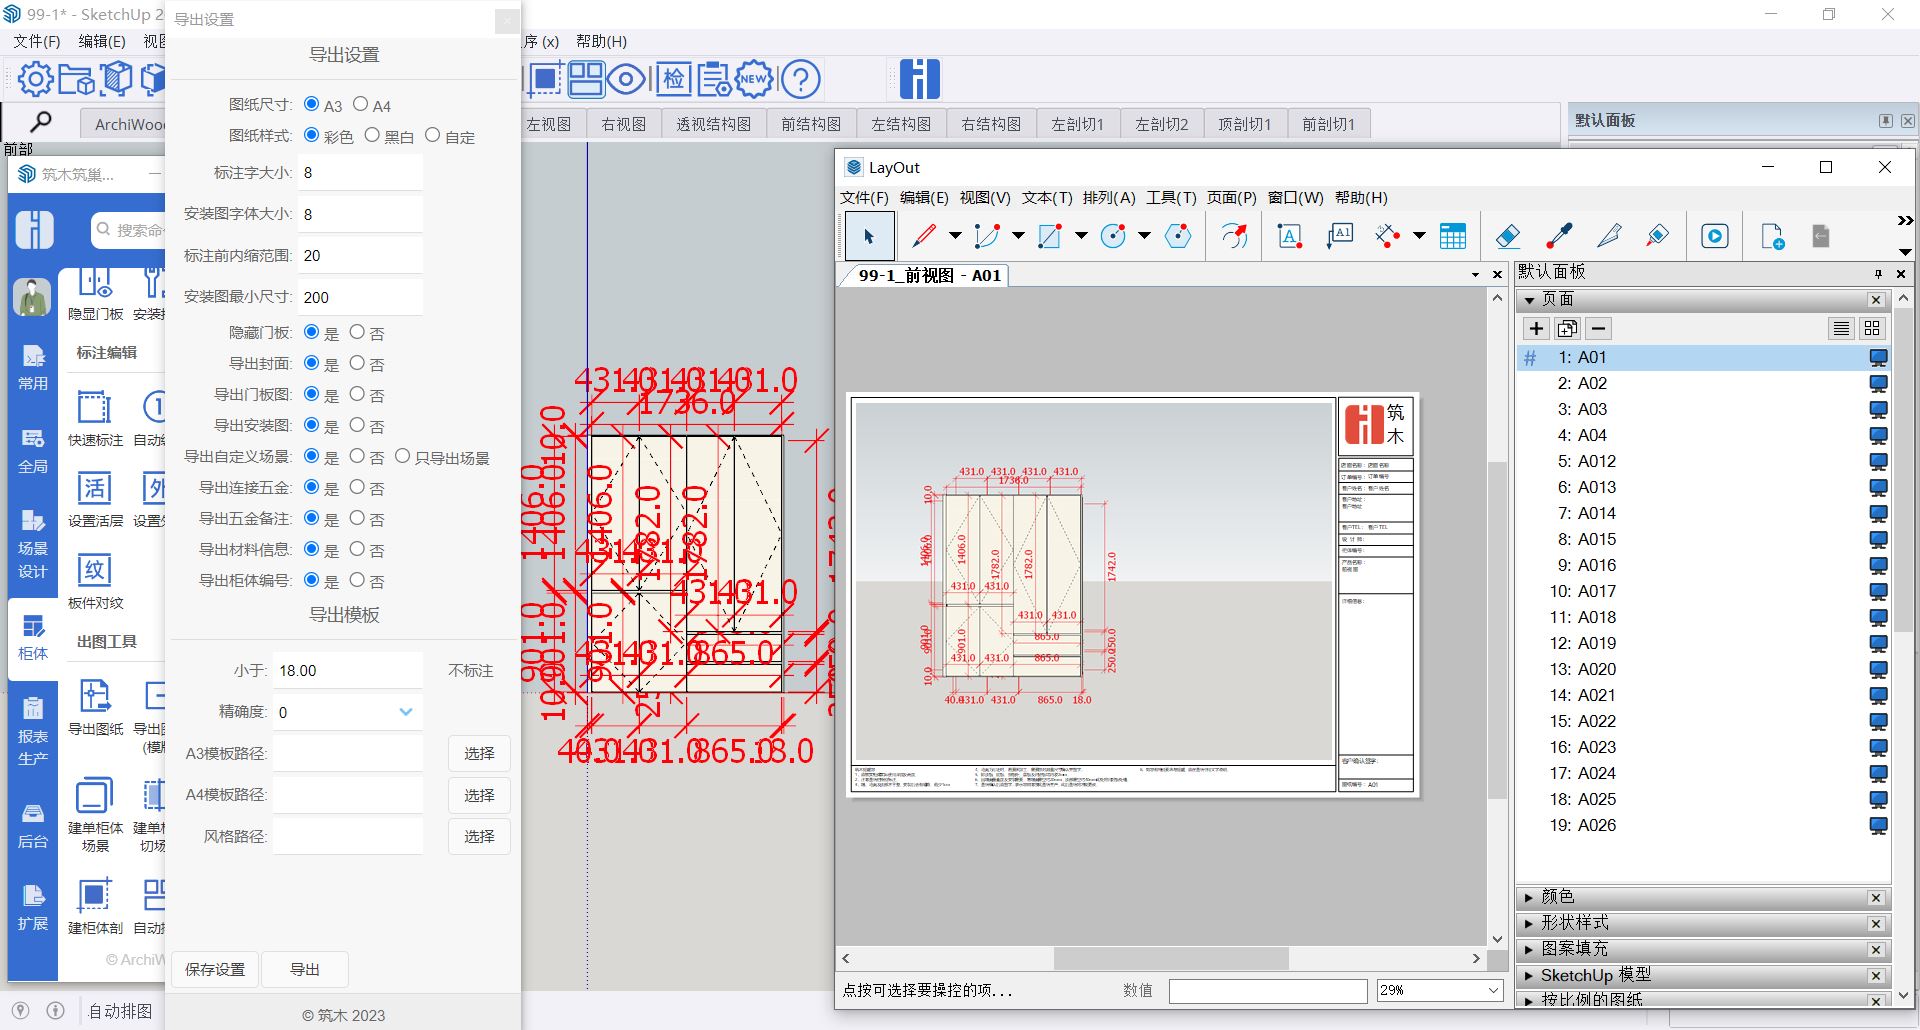1920x1030 pixels.
Task: Start presentation with the play icon
Action: tap(1714, 236)
